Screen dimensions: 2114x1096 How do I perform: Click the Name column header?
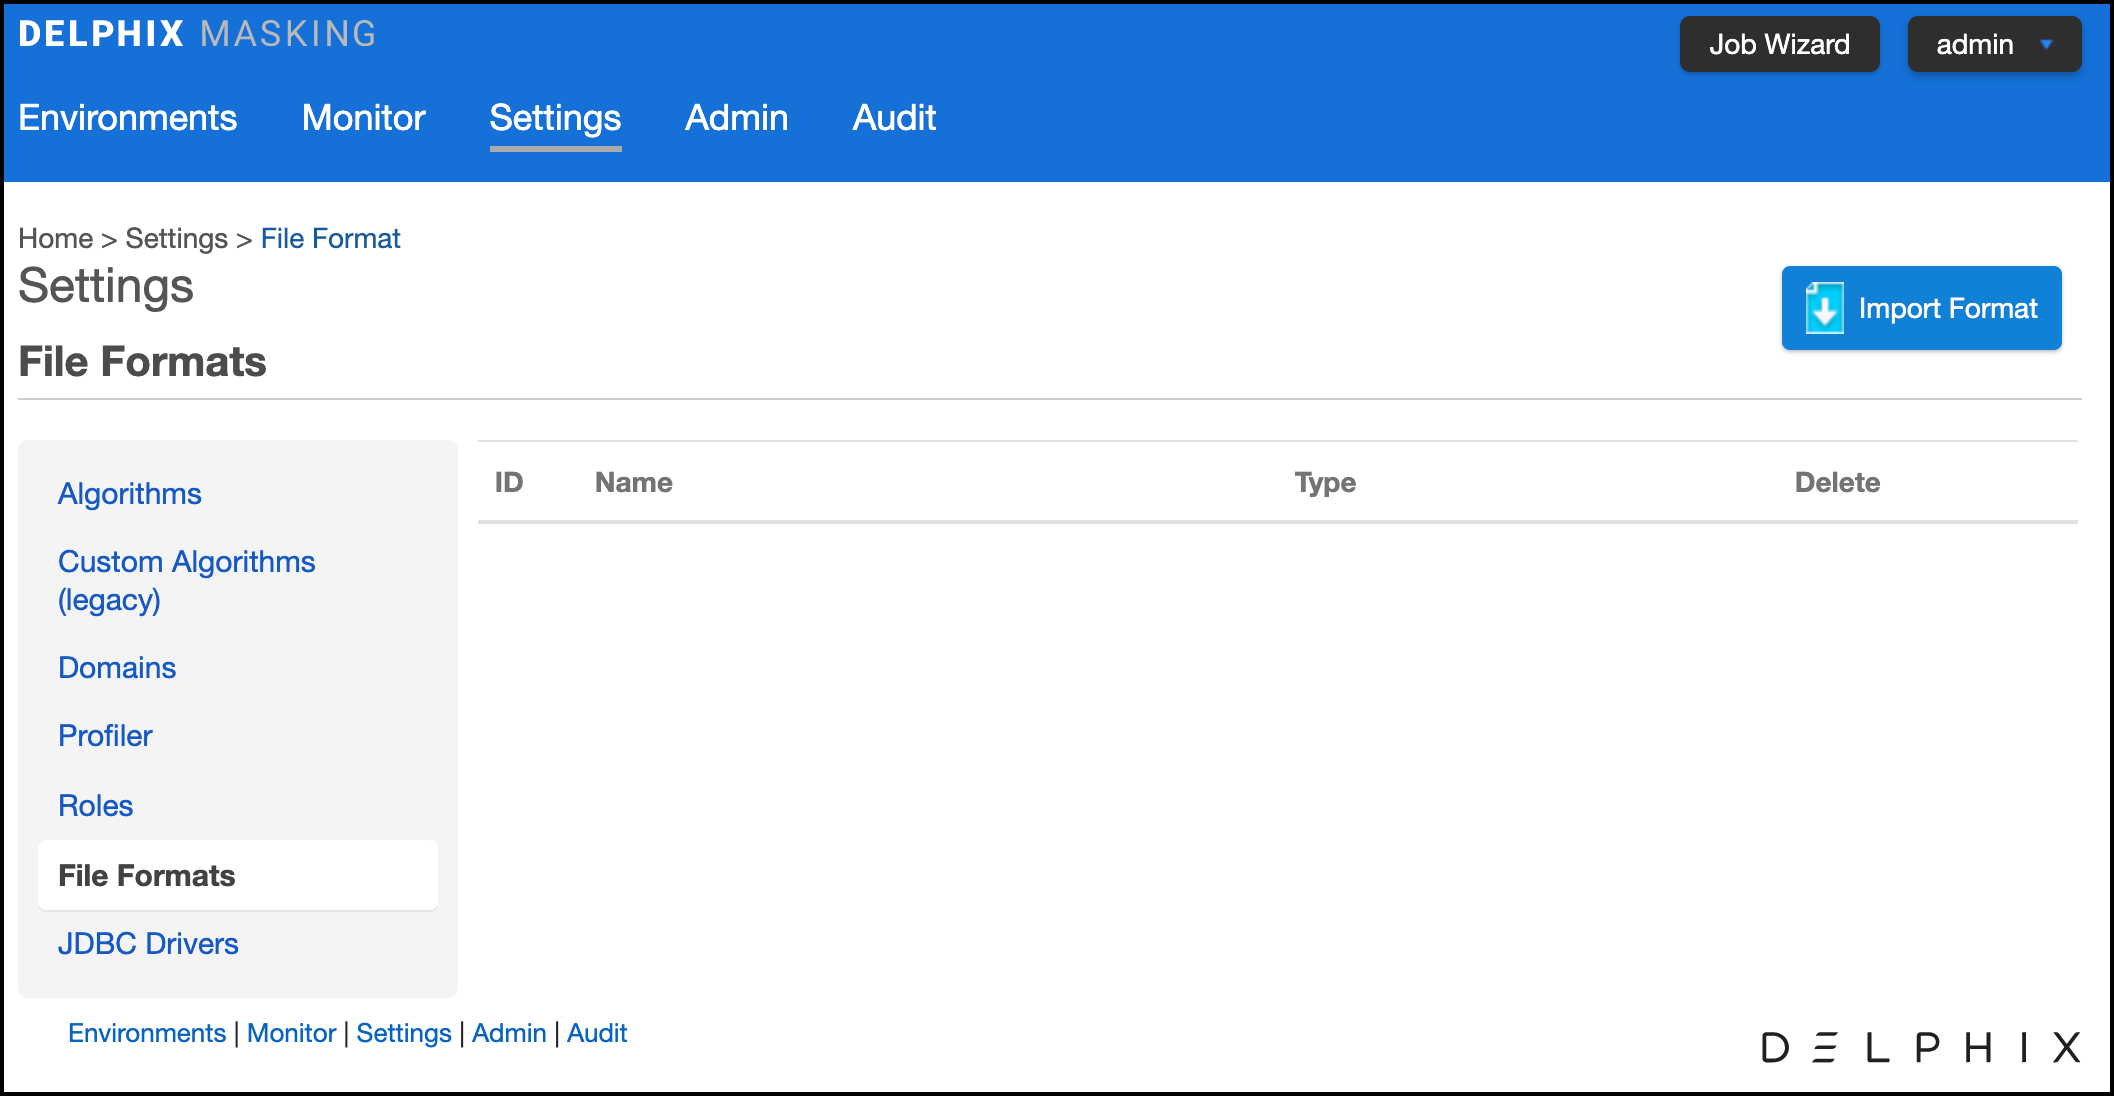click(x=633, y=483)
